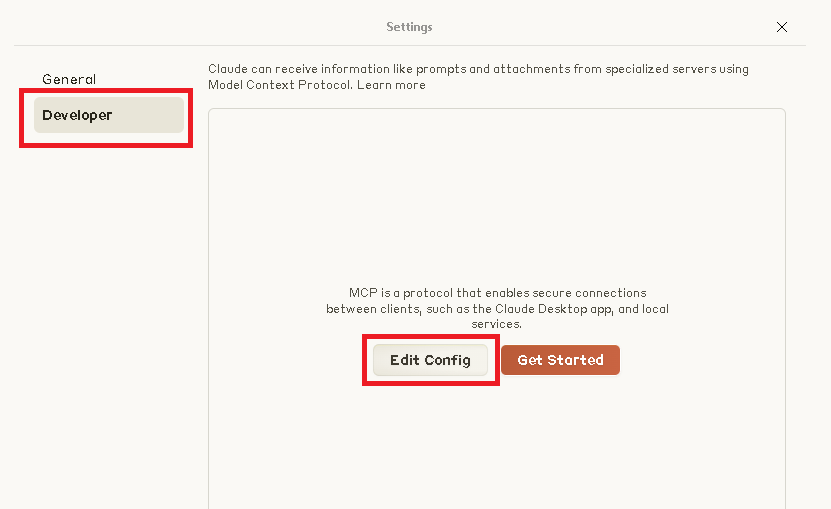Click the Edit Config button
The height and width of the screenshot is (509, 831).
(x=430, y=360)
